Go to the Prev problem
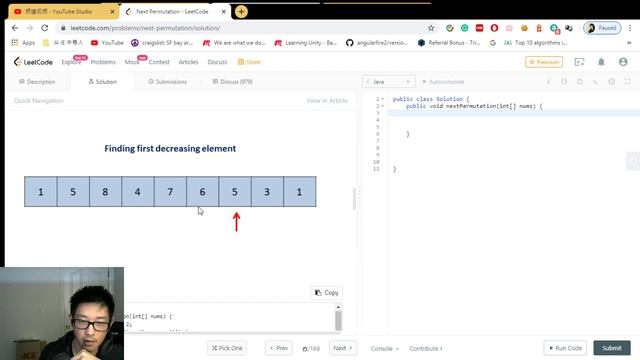This screenshot has width=640, height=360. [279, 348]
